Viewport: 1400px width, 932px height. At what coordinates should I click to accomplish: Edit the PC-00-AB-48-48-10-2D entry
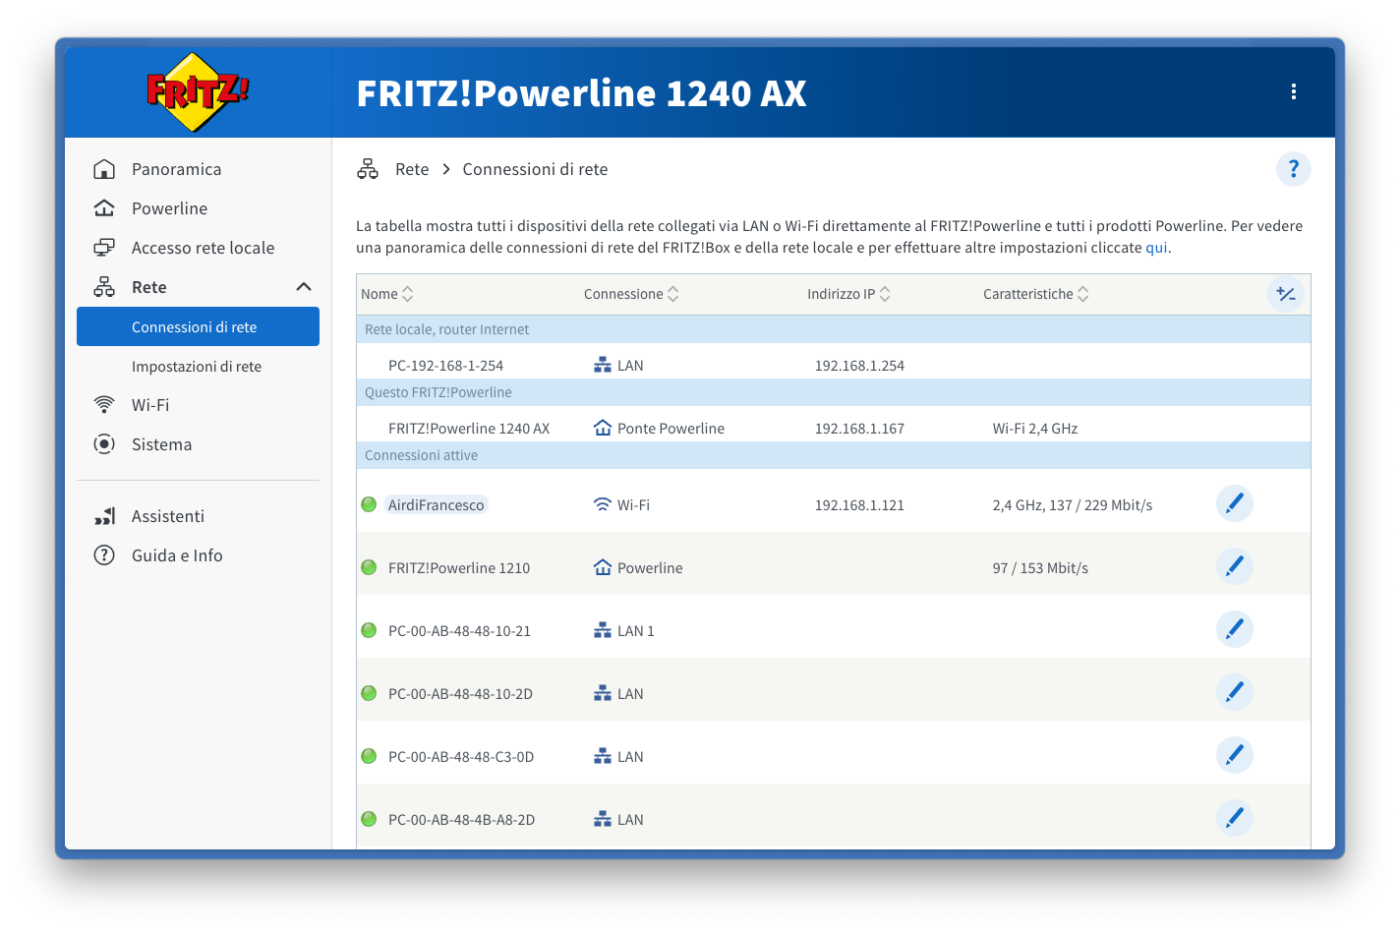[1234, 692]
